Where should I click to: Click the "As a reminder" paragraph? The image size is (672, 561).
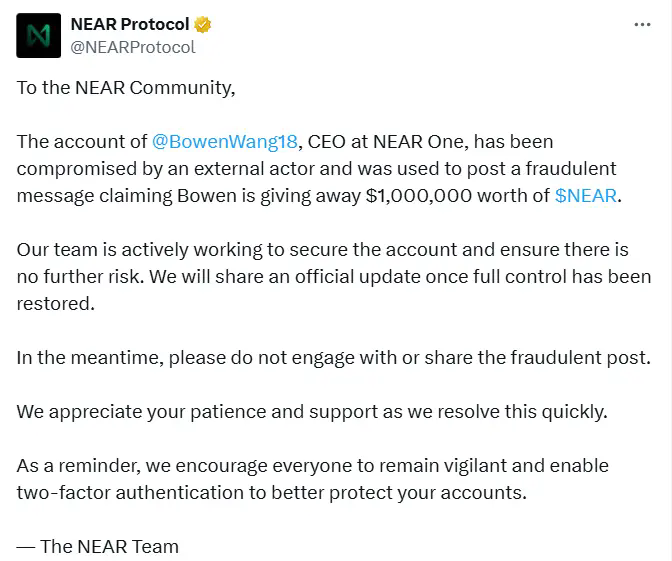(x=312, y=465)
